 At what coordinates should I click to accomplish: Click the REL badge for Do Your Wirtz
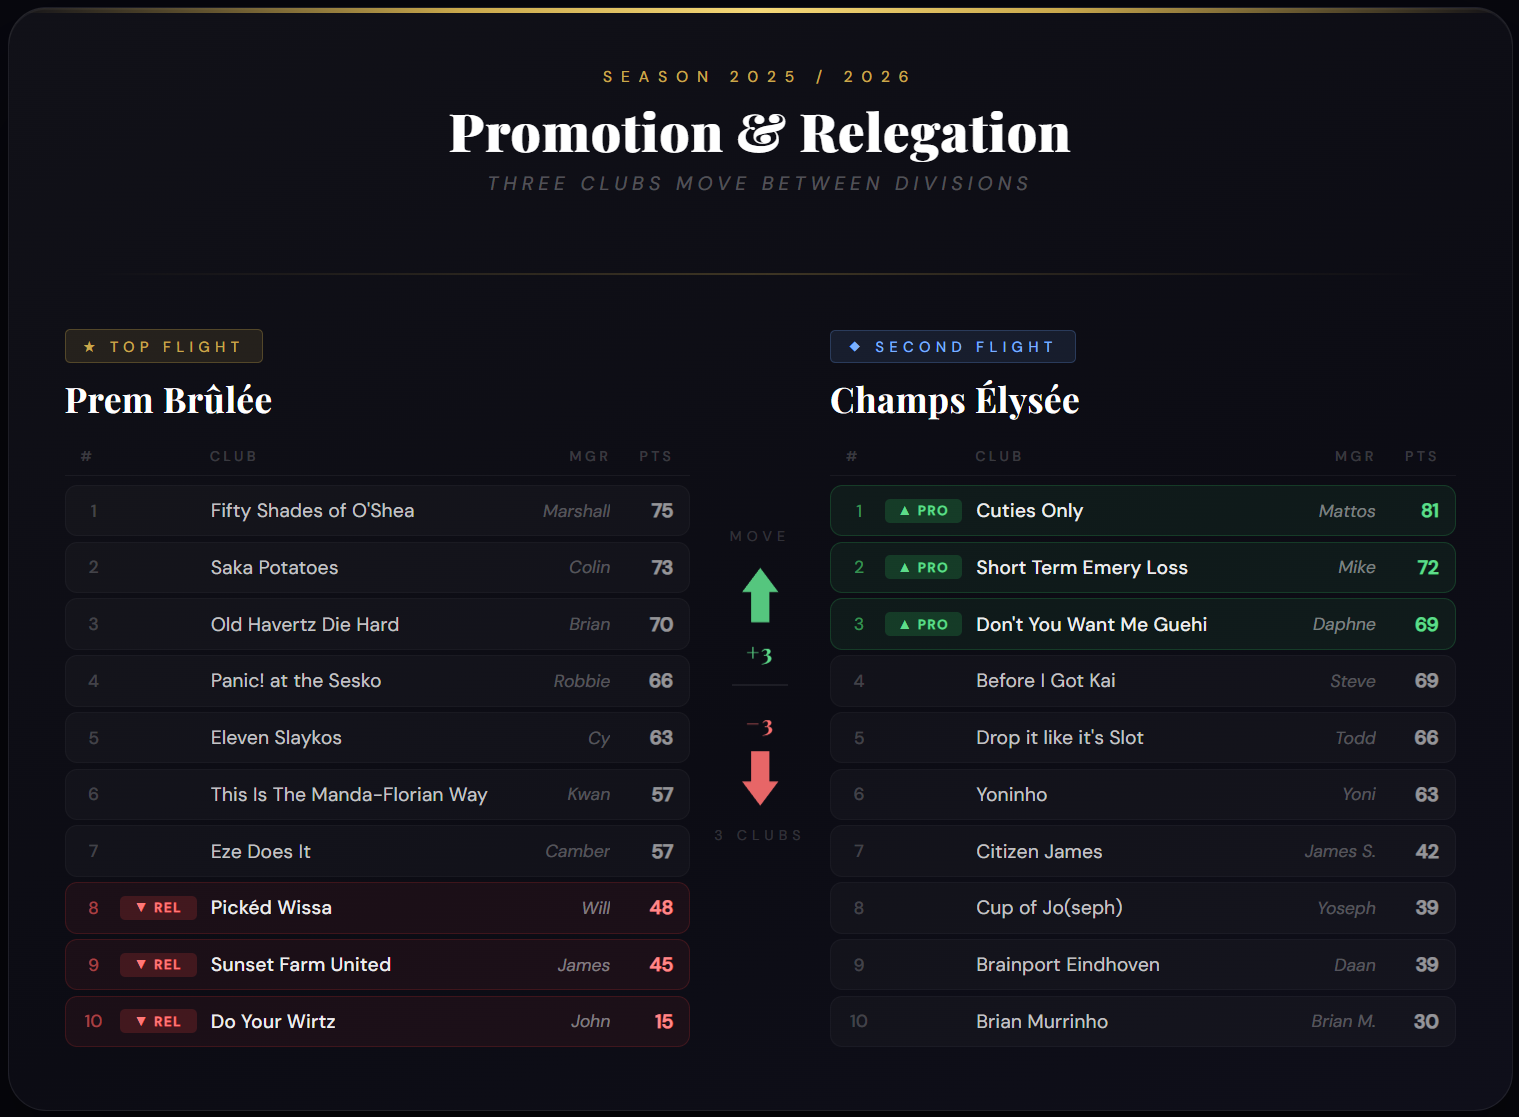pyautogui.click(x=158, y=1021)
